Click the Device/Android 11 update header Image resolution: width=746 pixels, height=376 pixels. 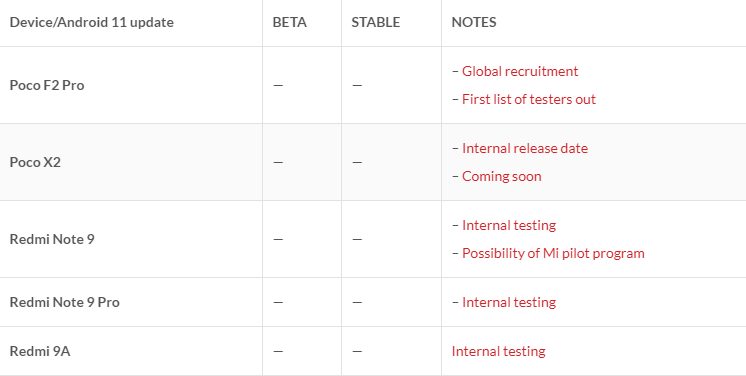tap(91, 22)
